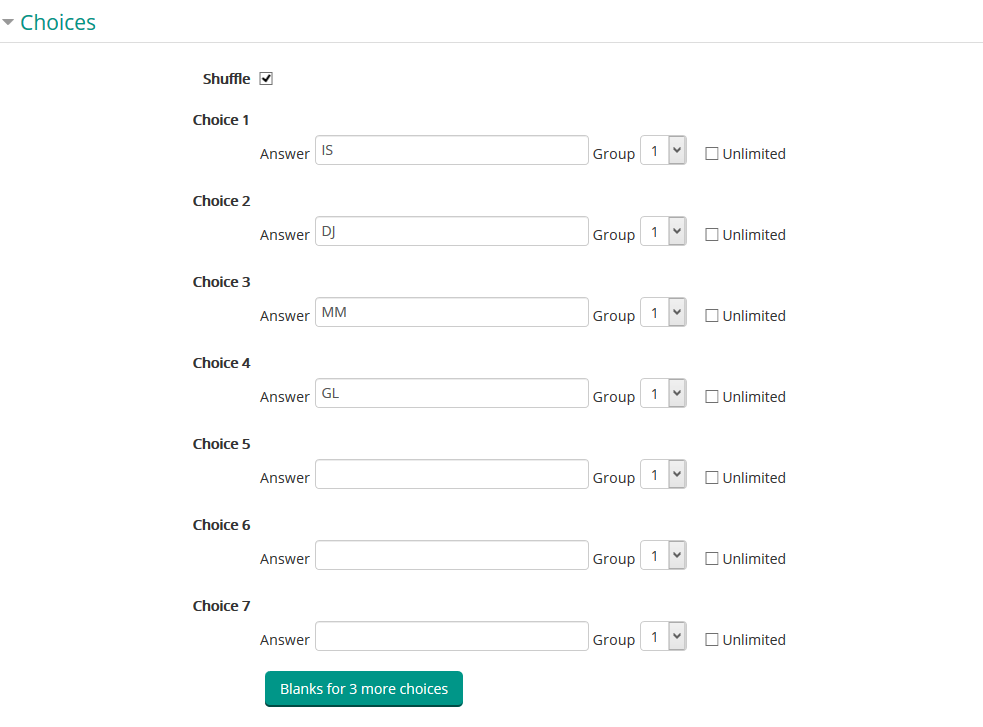
Task: Click the empty Answer field for Choice 5
Action: [x=451, y=473]
